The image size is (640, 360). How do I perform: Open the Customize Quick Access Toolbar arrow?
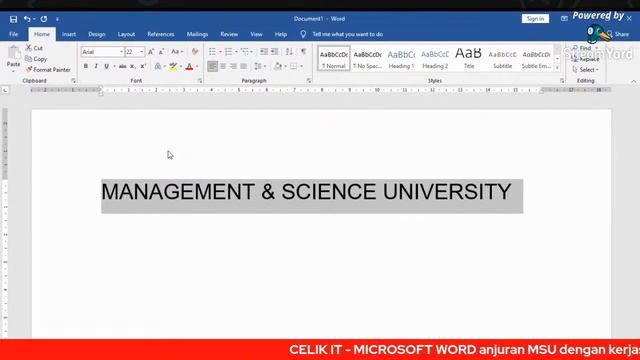[57, 19]
